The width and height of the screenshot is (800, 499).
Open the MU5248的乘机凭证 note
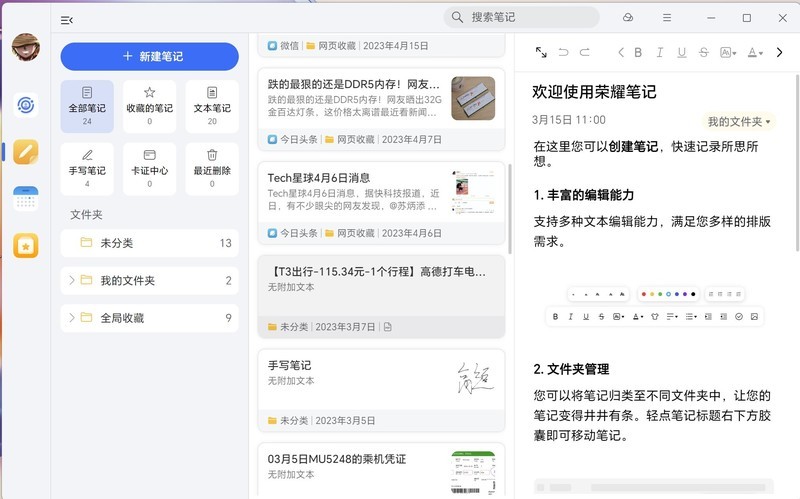pos(381,471)
